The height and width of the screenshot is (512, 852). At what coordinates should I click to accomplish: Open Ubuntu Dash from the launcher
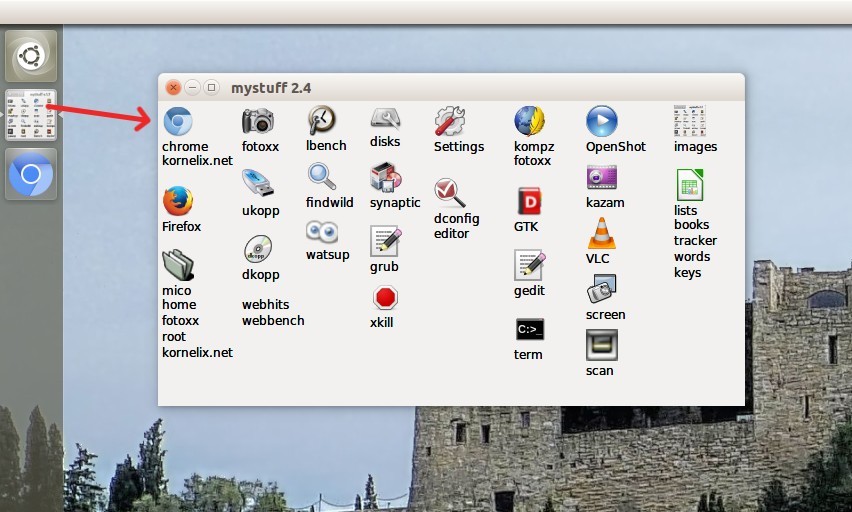[31, 56]
